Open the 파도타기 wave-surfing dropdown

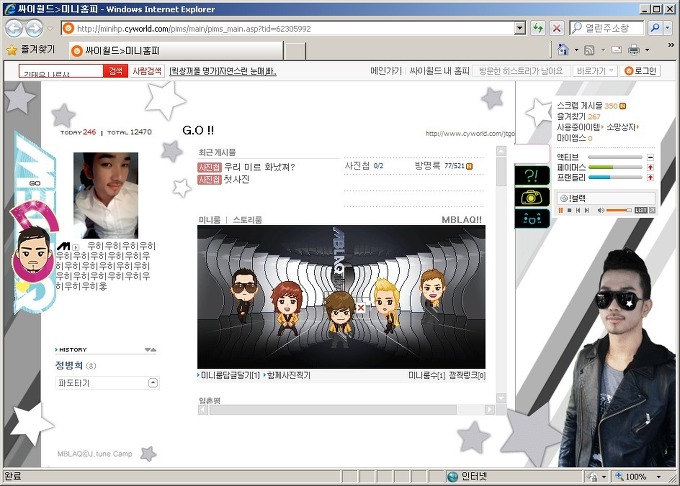(x=107, y=383)
